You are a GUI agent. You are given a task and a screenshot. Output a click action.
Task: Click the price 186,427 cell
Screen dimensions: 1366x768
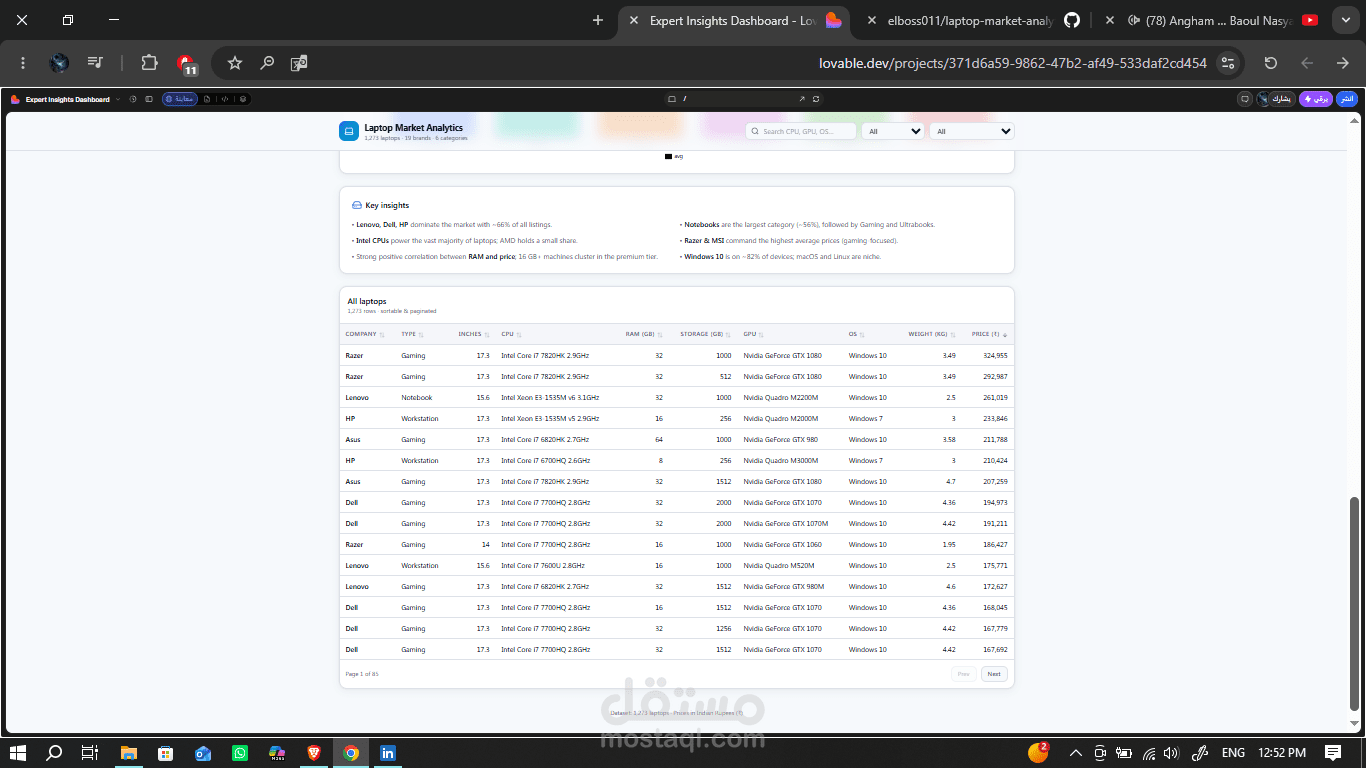pos(995,545)
